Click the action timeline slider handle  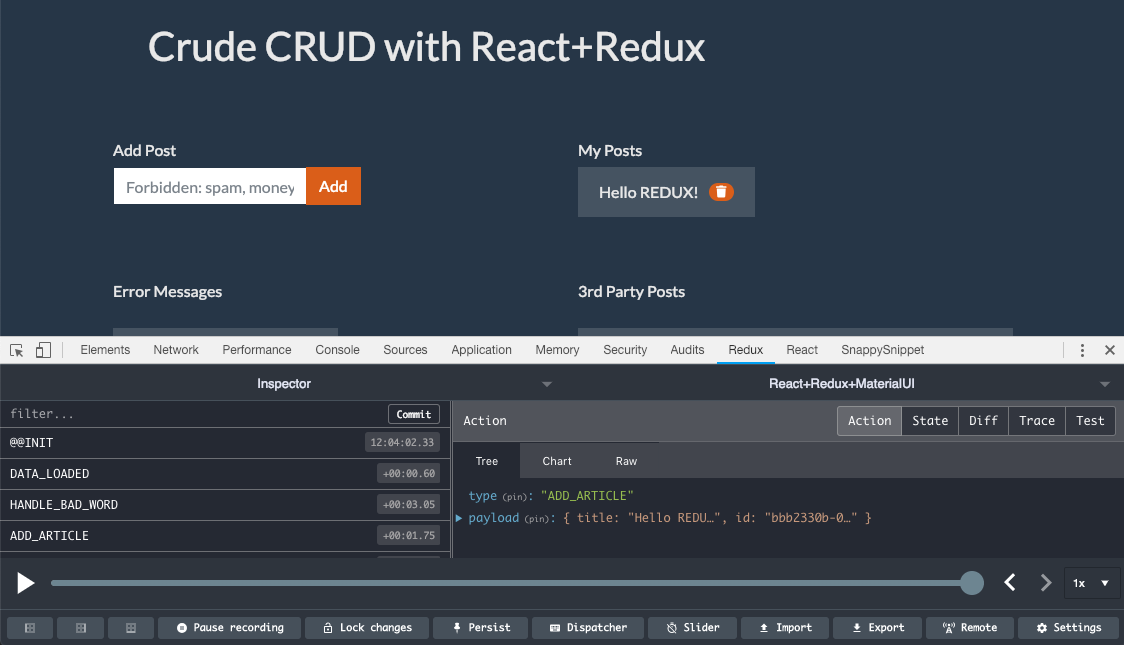coord(971,583)
